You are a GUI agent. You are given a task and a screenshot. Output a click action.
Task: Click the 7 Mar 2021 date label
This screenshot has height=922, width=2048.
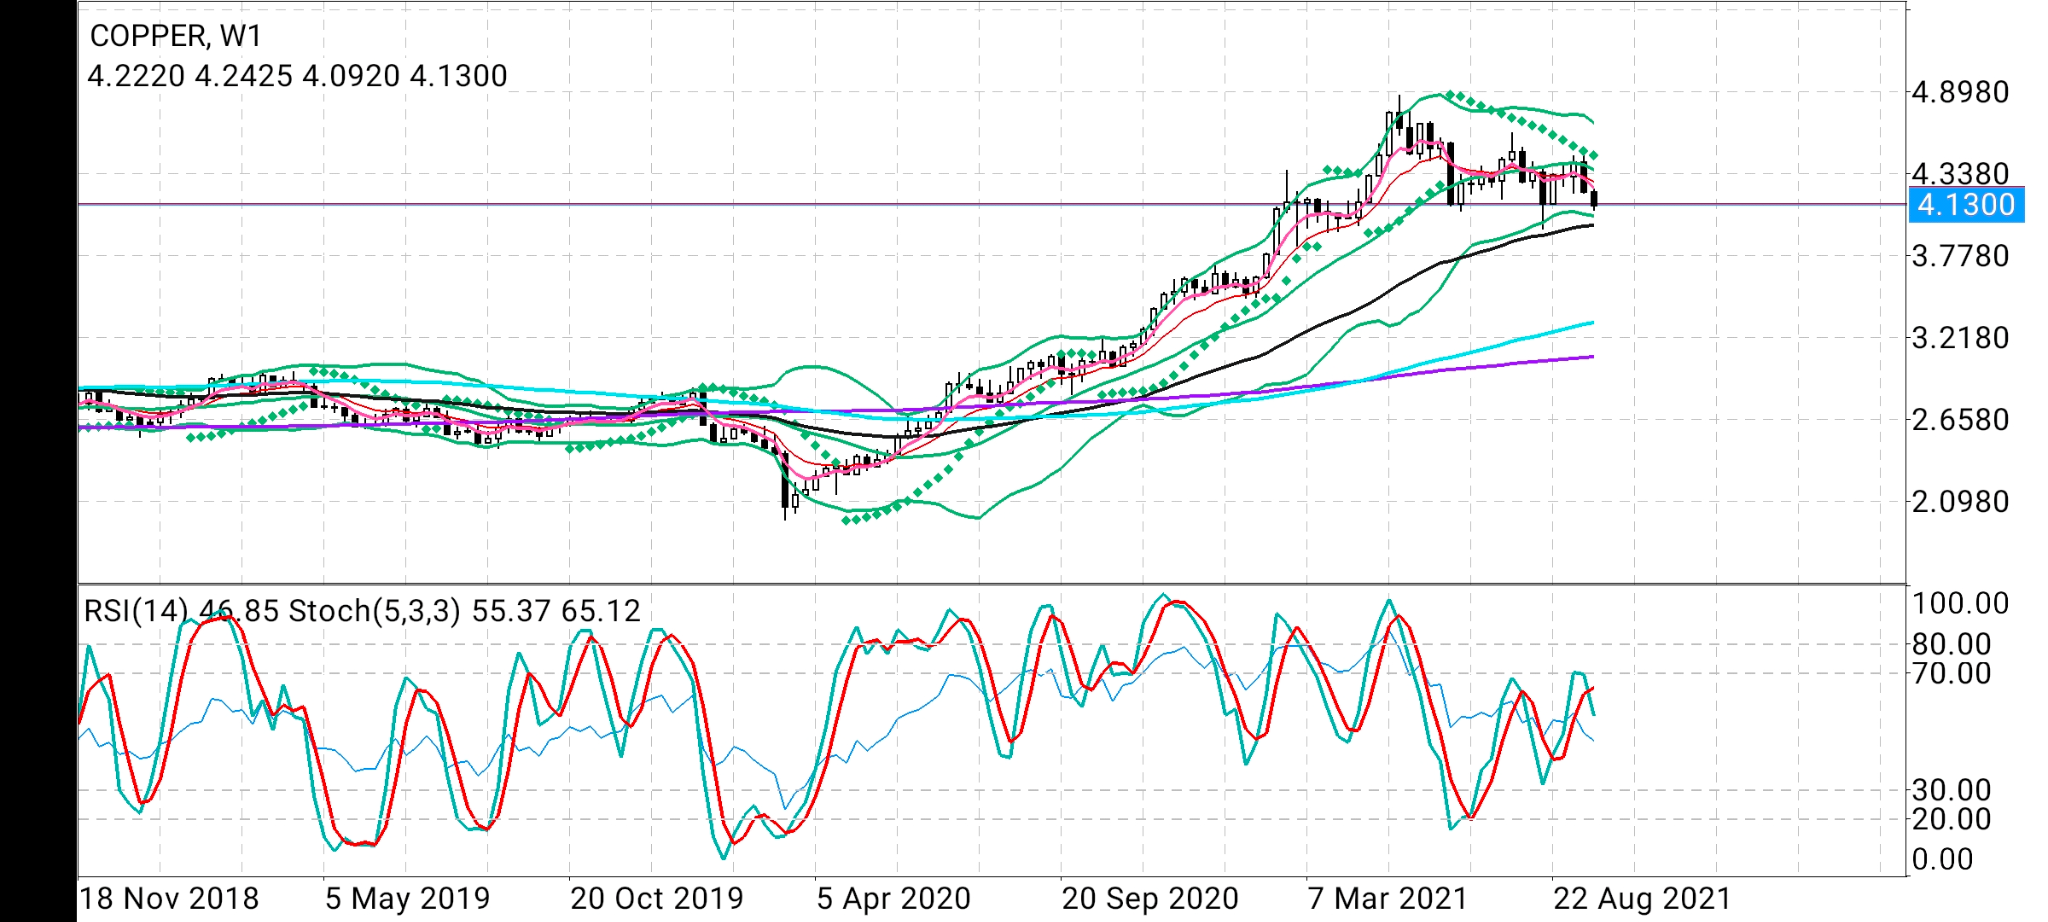coord(1387,898)
